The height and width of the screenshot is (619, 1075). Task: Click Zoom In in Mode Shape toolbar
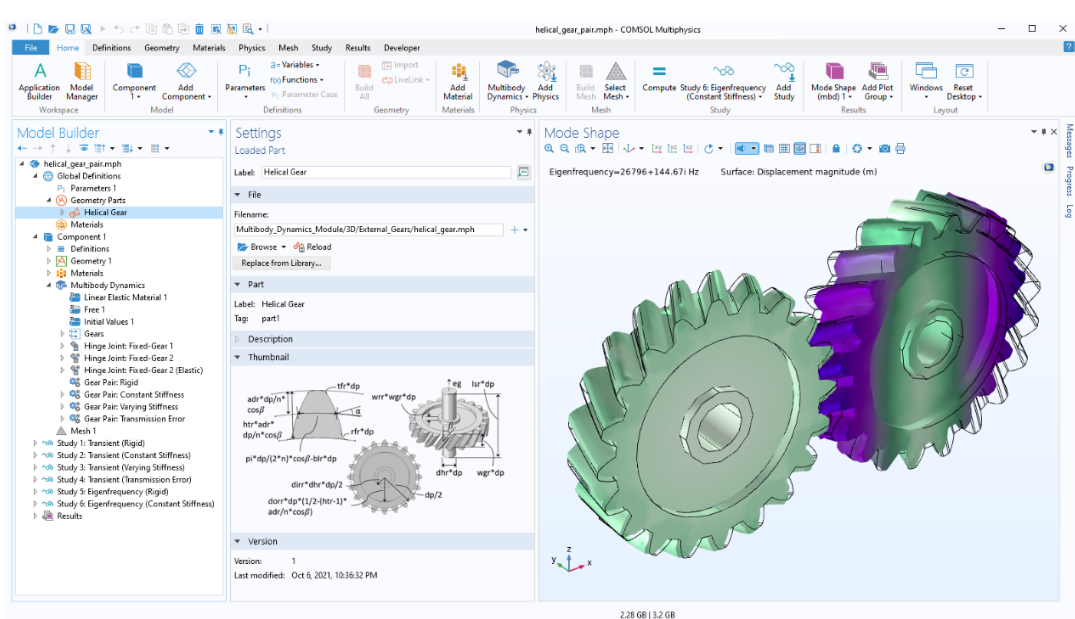pos(549,149)
